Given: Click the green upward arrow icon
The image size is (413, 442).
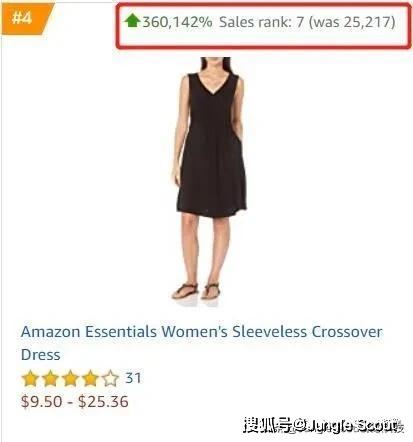Looking at the screenshot, I should [x=132, y=21].
